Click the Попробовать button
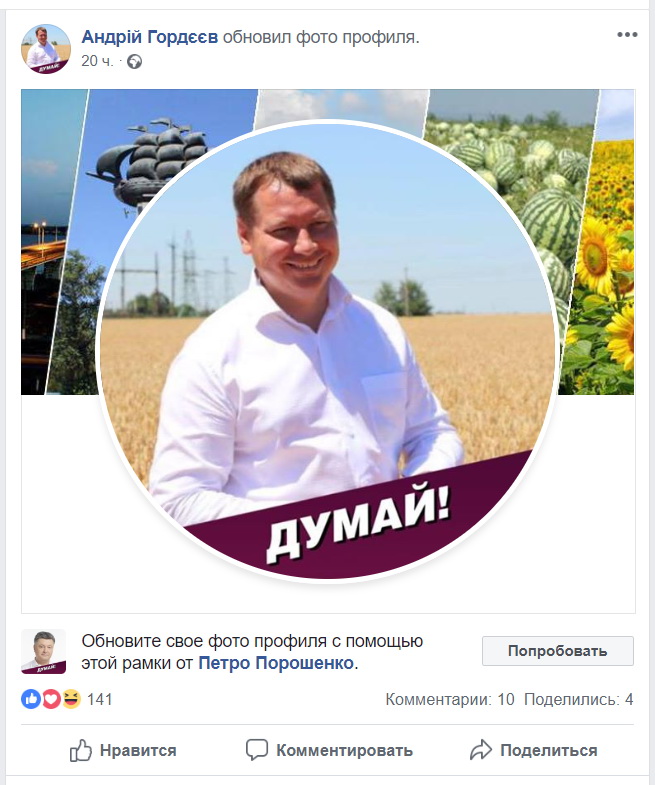The width and height of the screenshot is (655, 785). pos(558,651)
